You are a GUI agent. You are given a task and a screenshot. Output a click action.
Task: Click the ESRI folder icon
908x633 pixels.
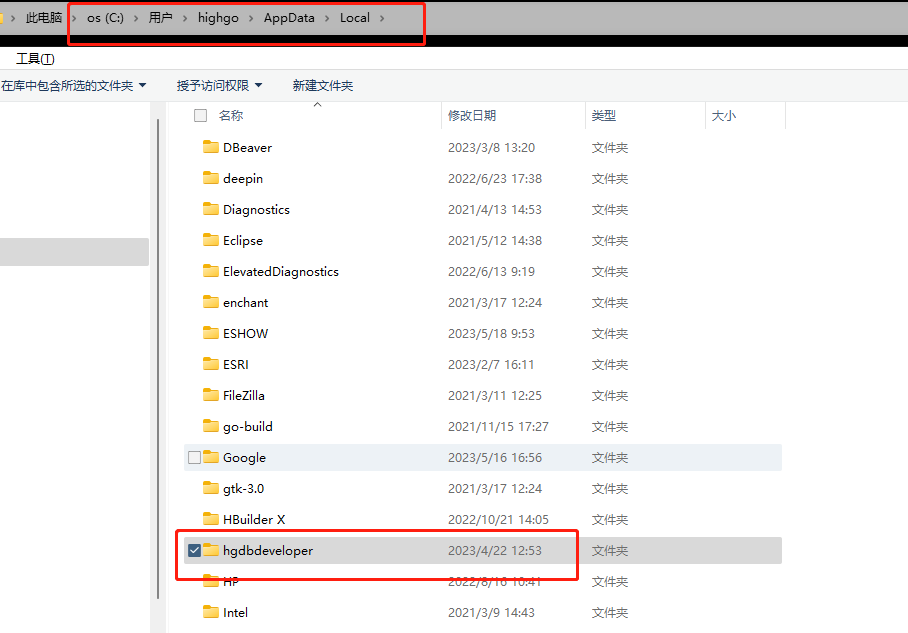click(x=211, y=364)
